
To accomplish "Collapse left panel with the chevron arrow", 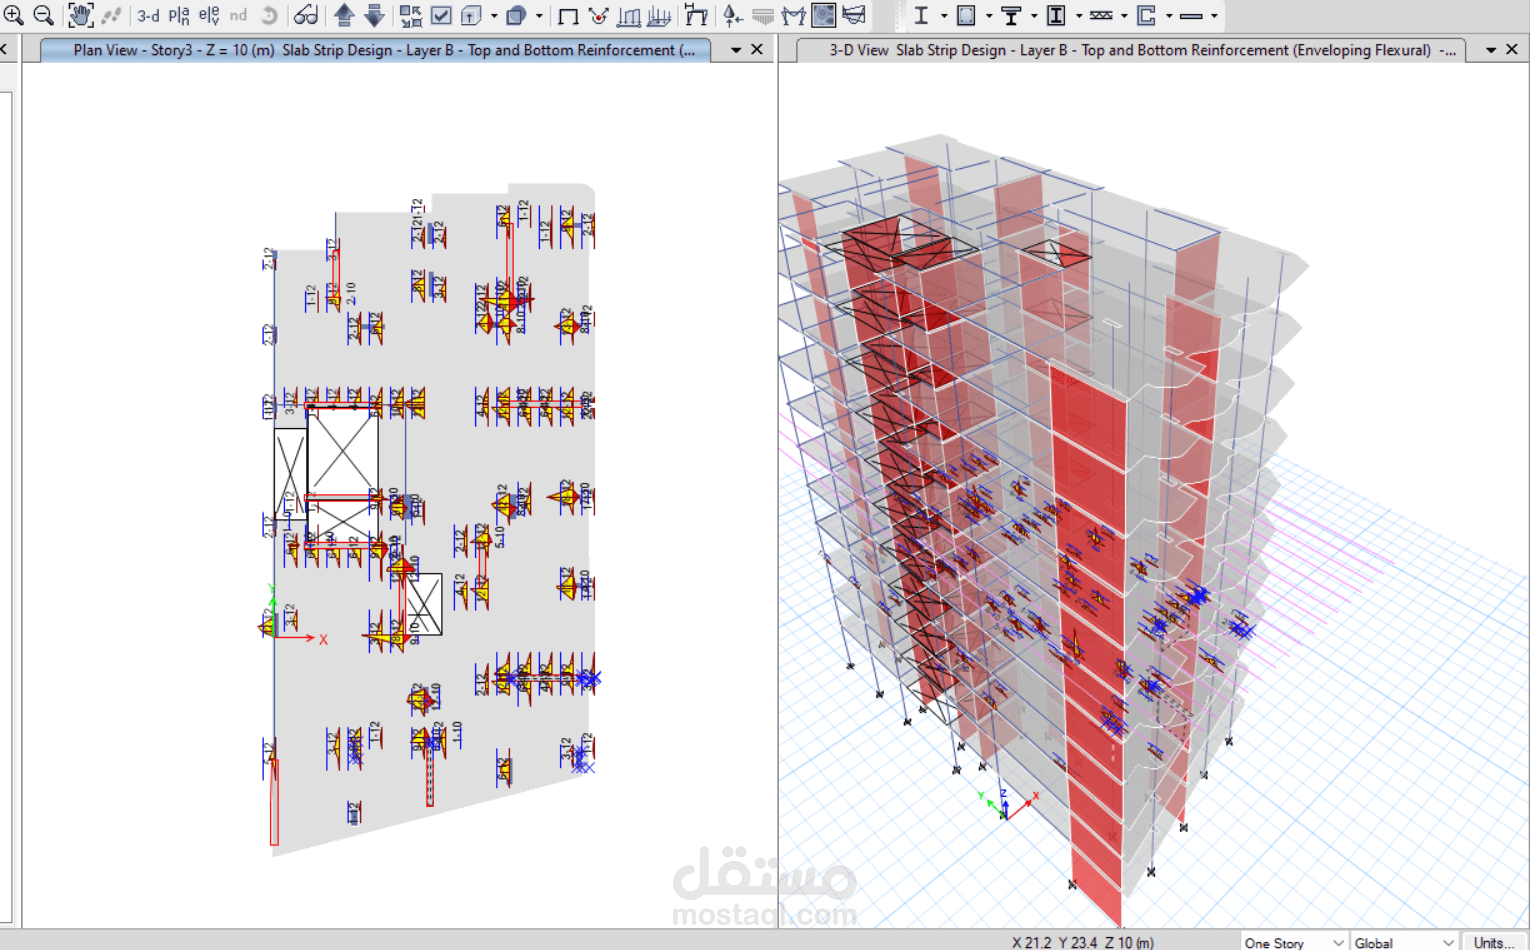I will click(4, 49).
